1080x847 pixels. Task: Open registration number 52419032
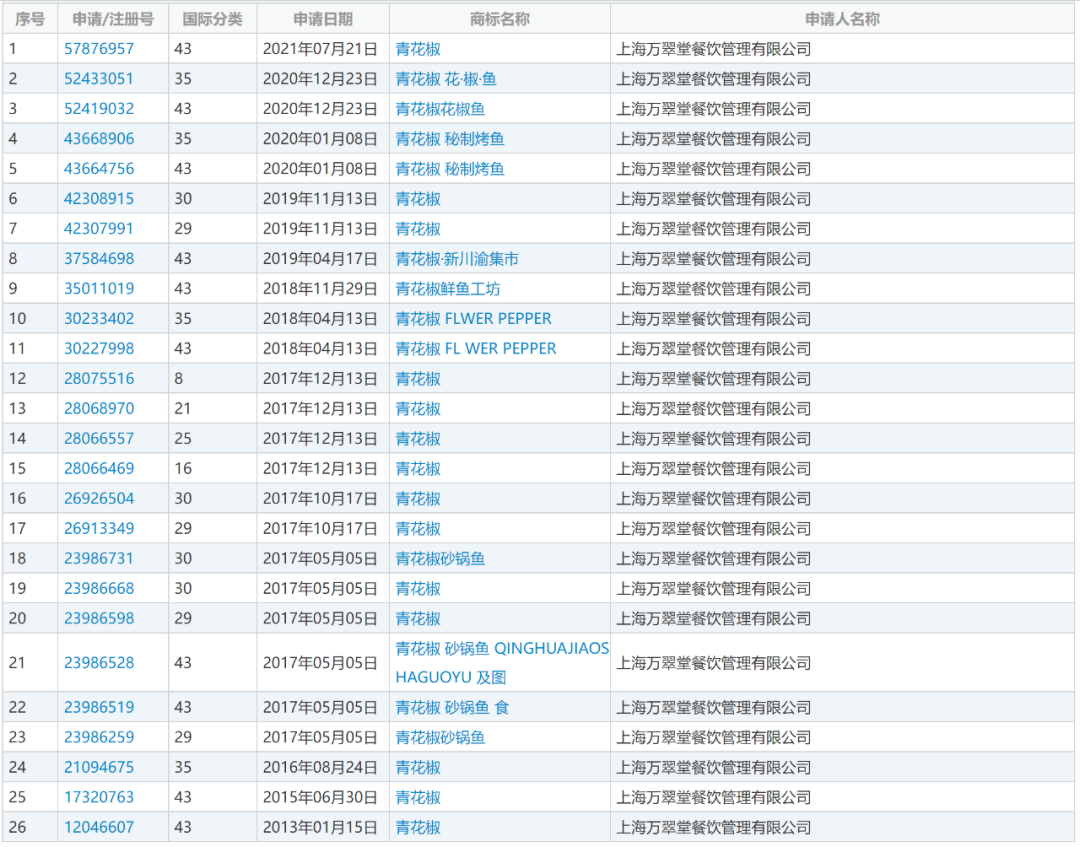(x=98, y=109)
